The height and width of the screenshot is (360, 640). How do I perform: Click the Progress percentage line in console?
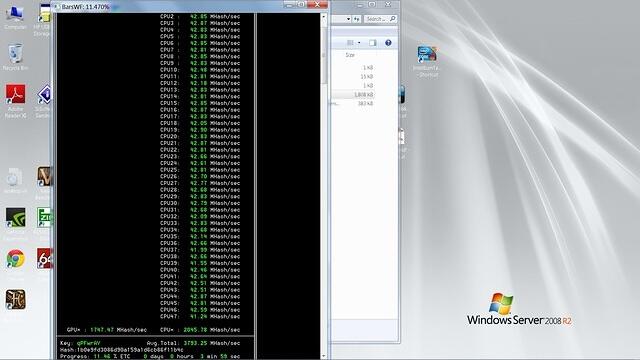click(150, 356)
